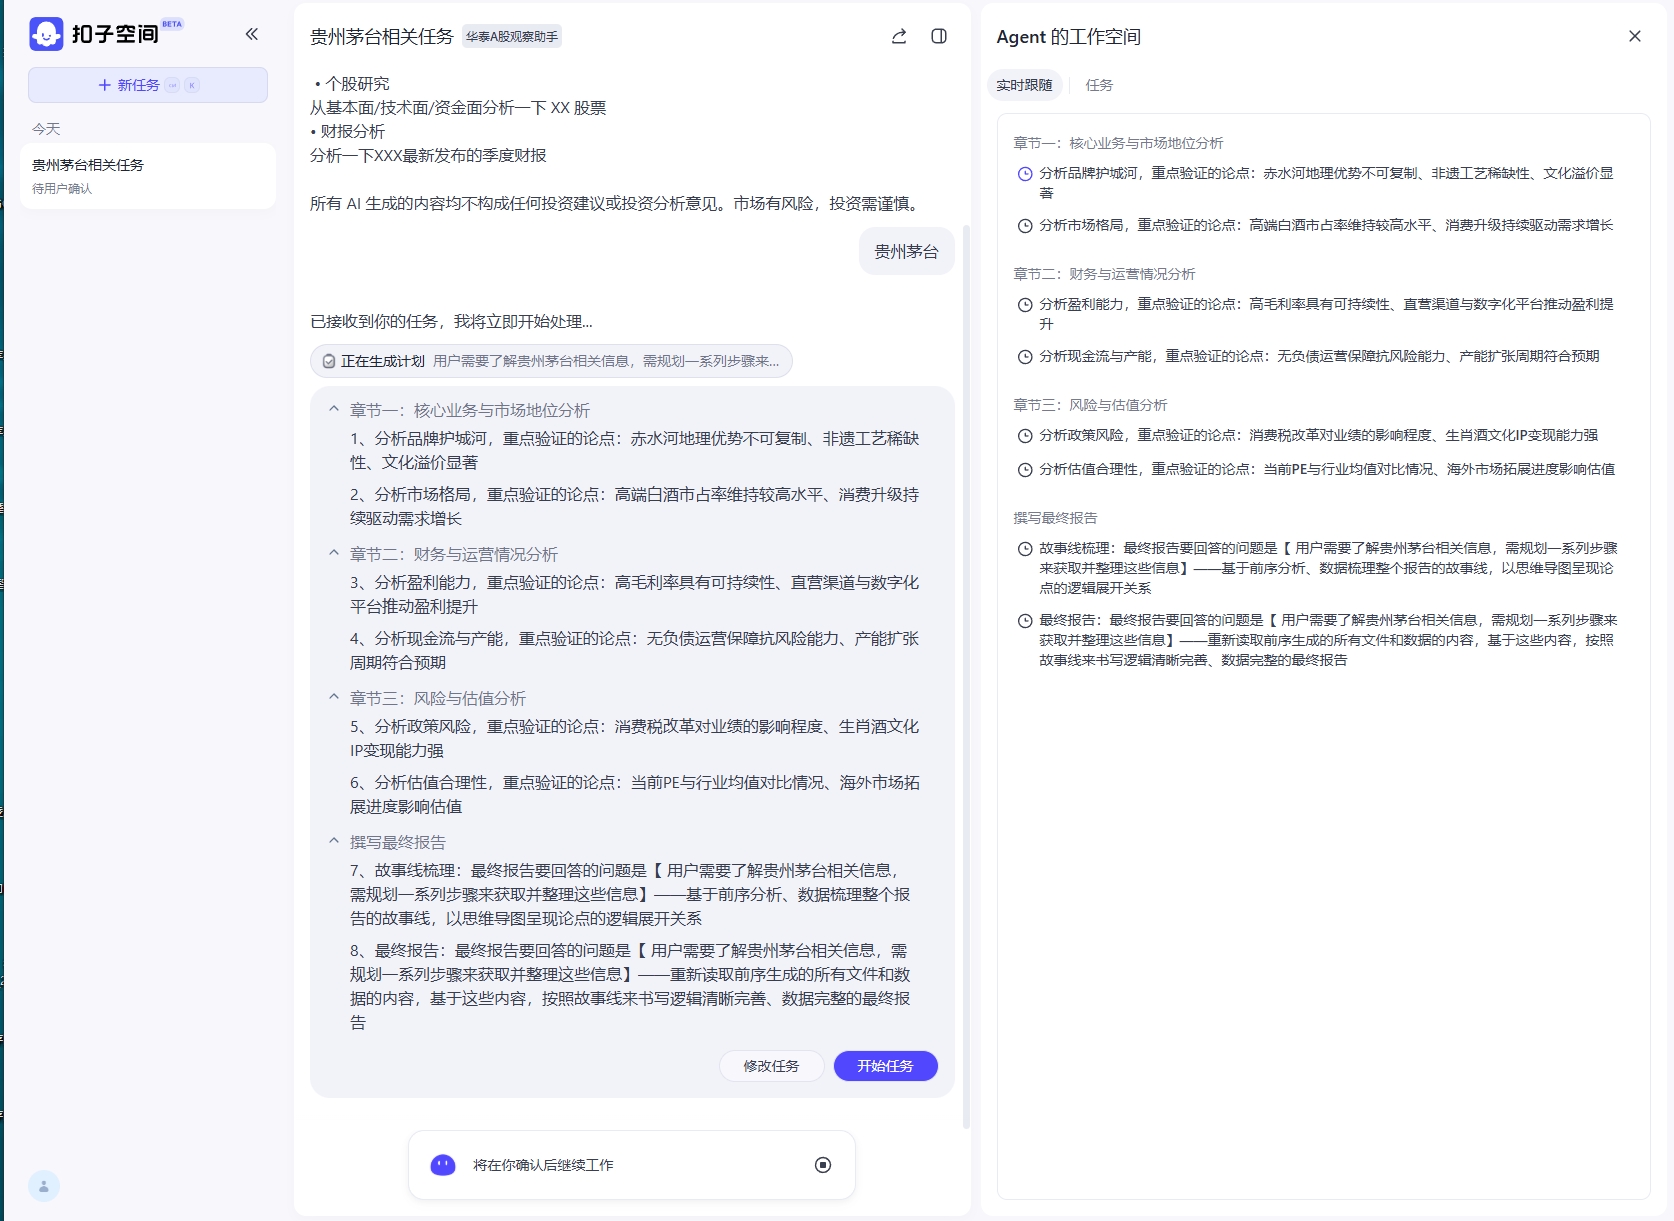Collapse 章节三：风险与估值分析 section

point(334,697)
